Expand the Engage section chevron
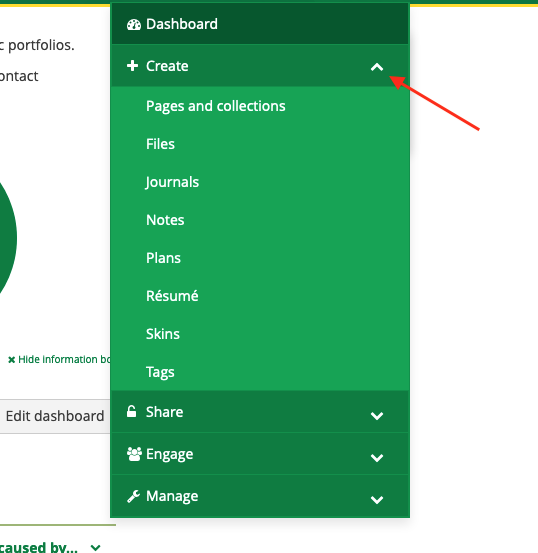The height and width of the screenshot is (553, 538). [377, 458]
